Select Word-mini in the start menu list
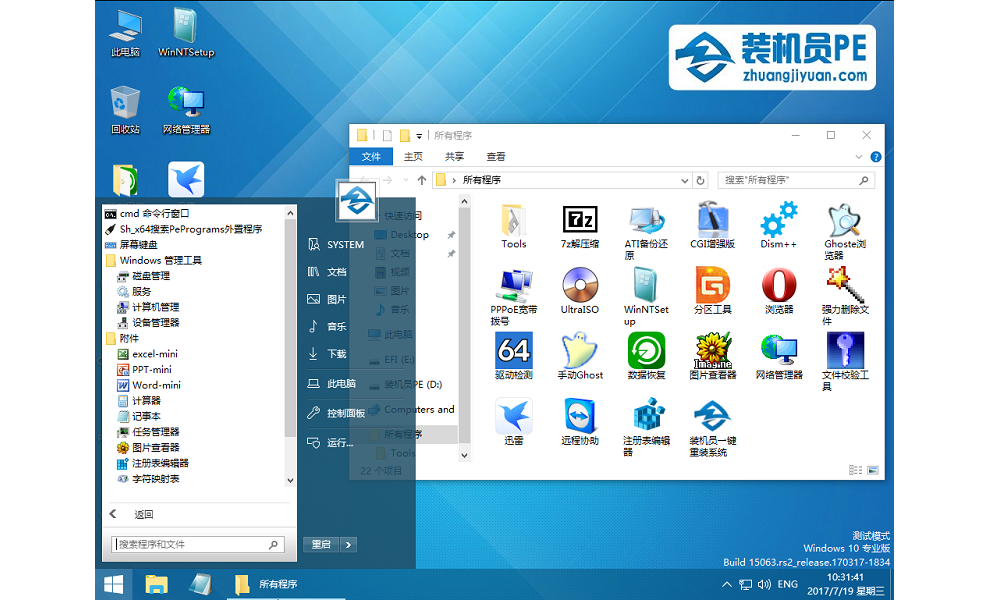The width and height of the screenshot is (990, 600). (x=156, y=385)
